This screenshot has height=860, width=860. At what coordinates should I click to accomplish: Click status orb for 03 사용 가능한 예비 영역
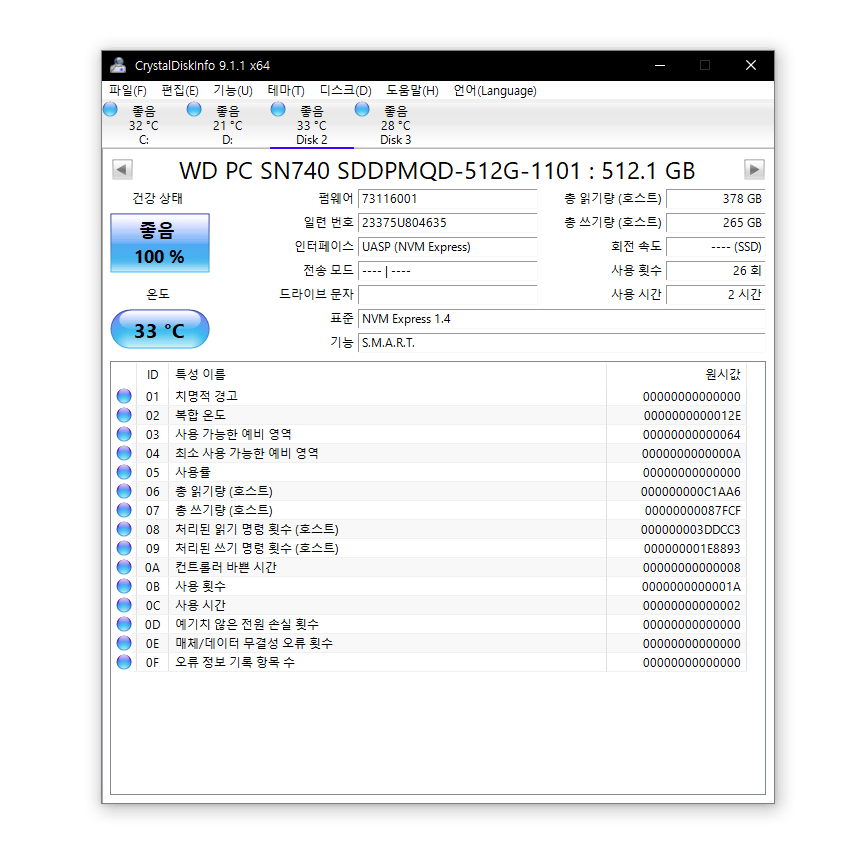124,434
